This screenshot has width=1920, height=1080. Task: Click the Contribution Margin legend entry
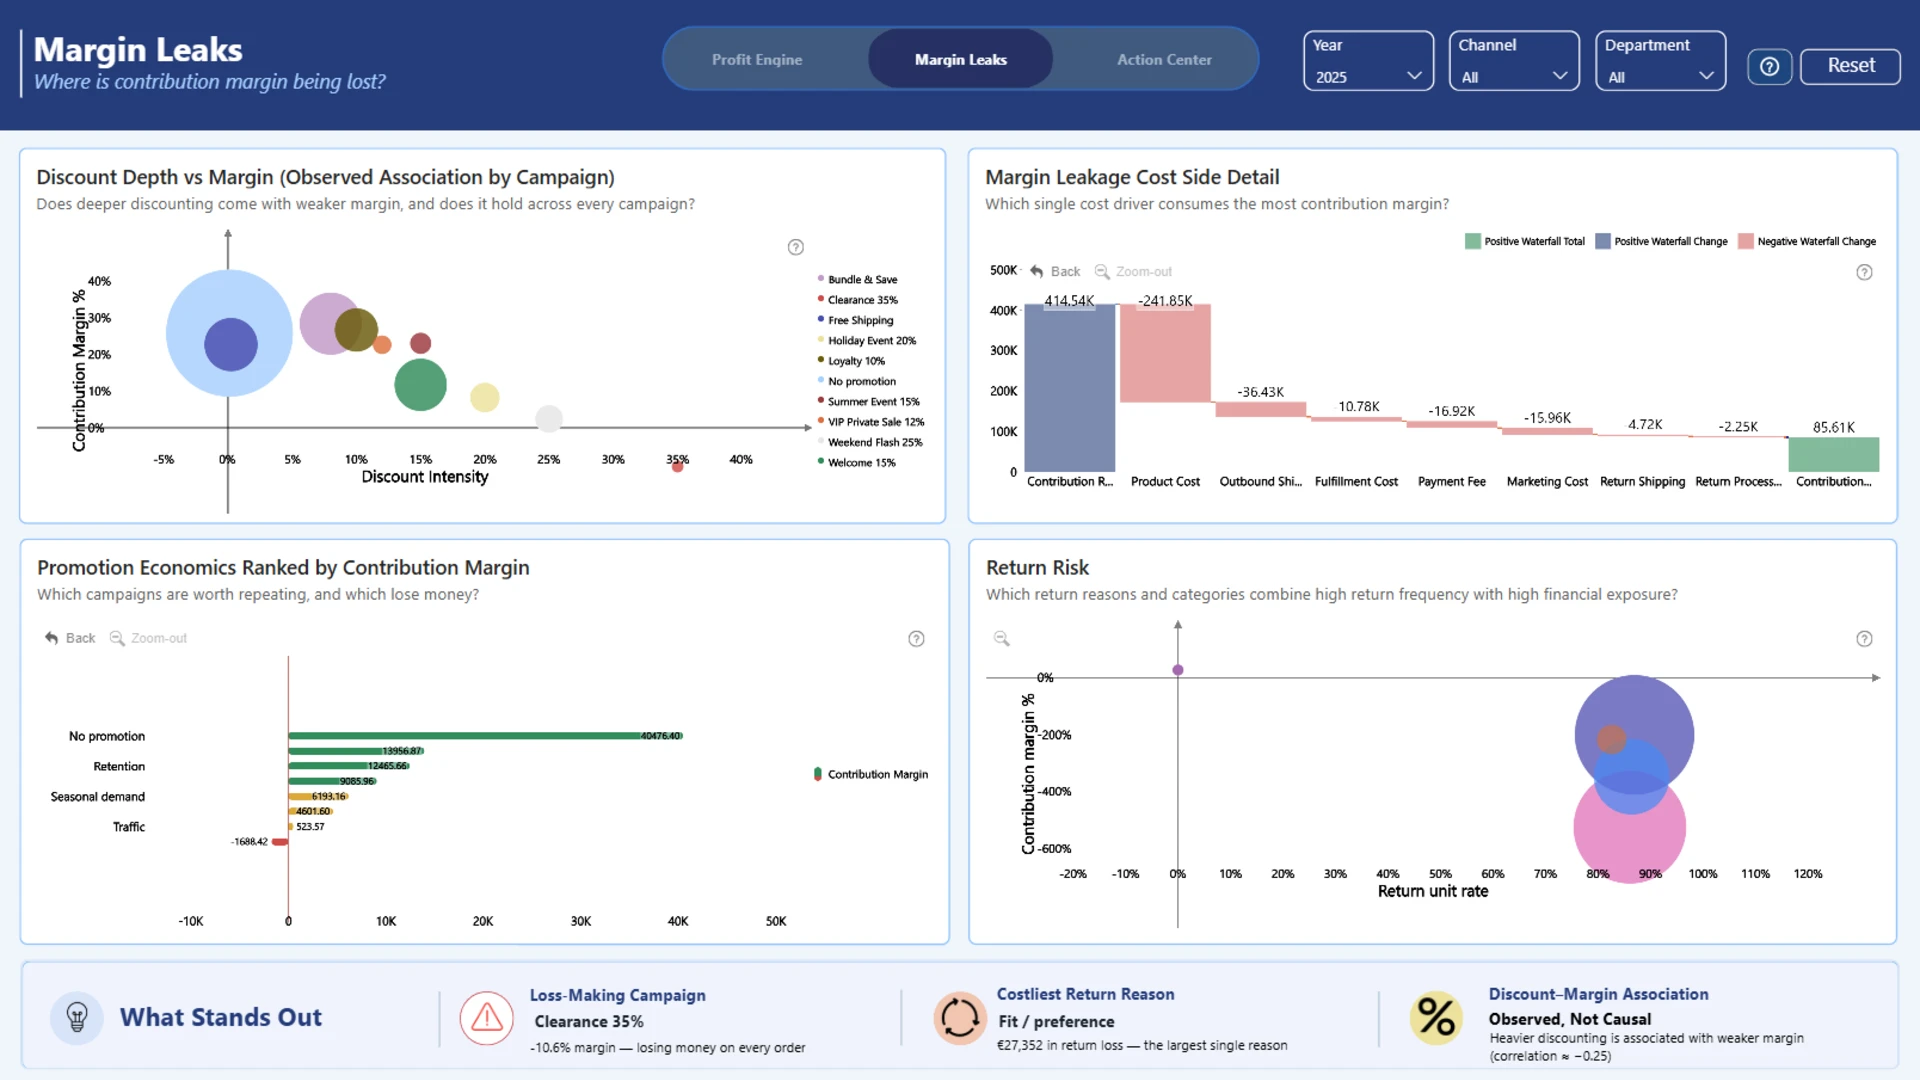point(871,774)
